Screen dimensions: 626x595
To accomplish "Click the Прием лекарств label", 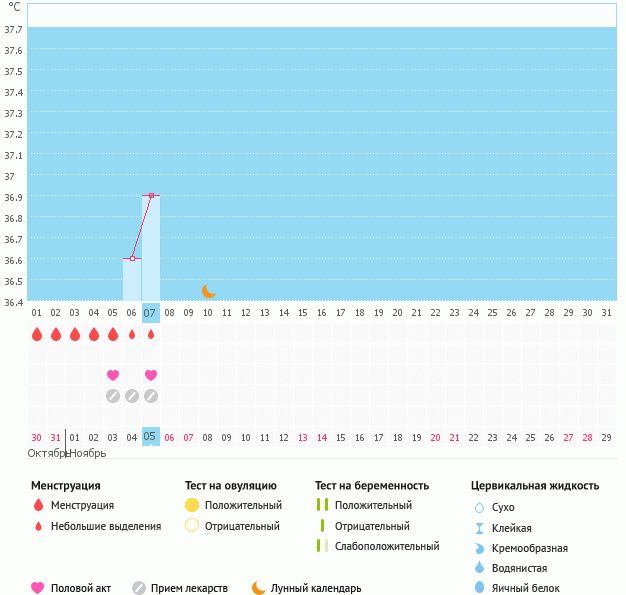I will point(189,588).
